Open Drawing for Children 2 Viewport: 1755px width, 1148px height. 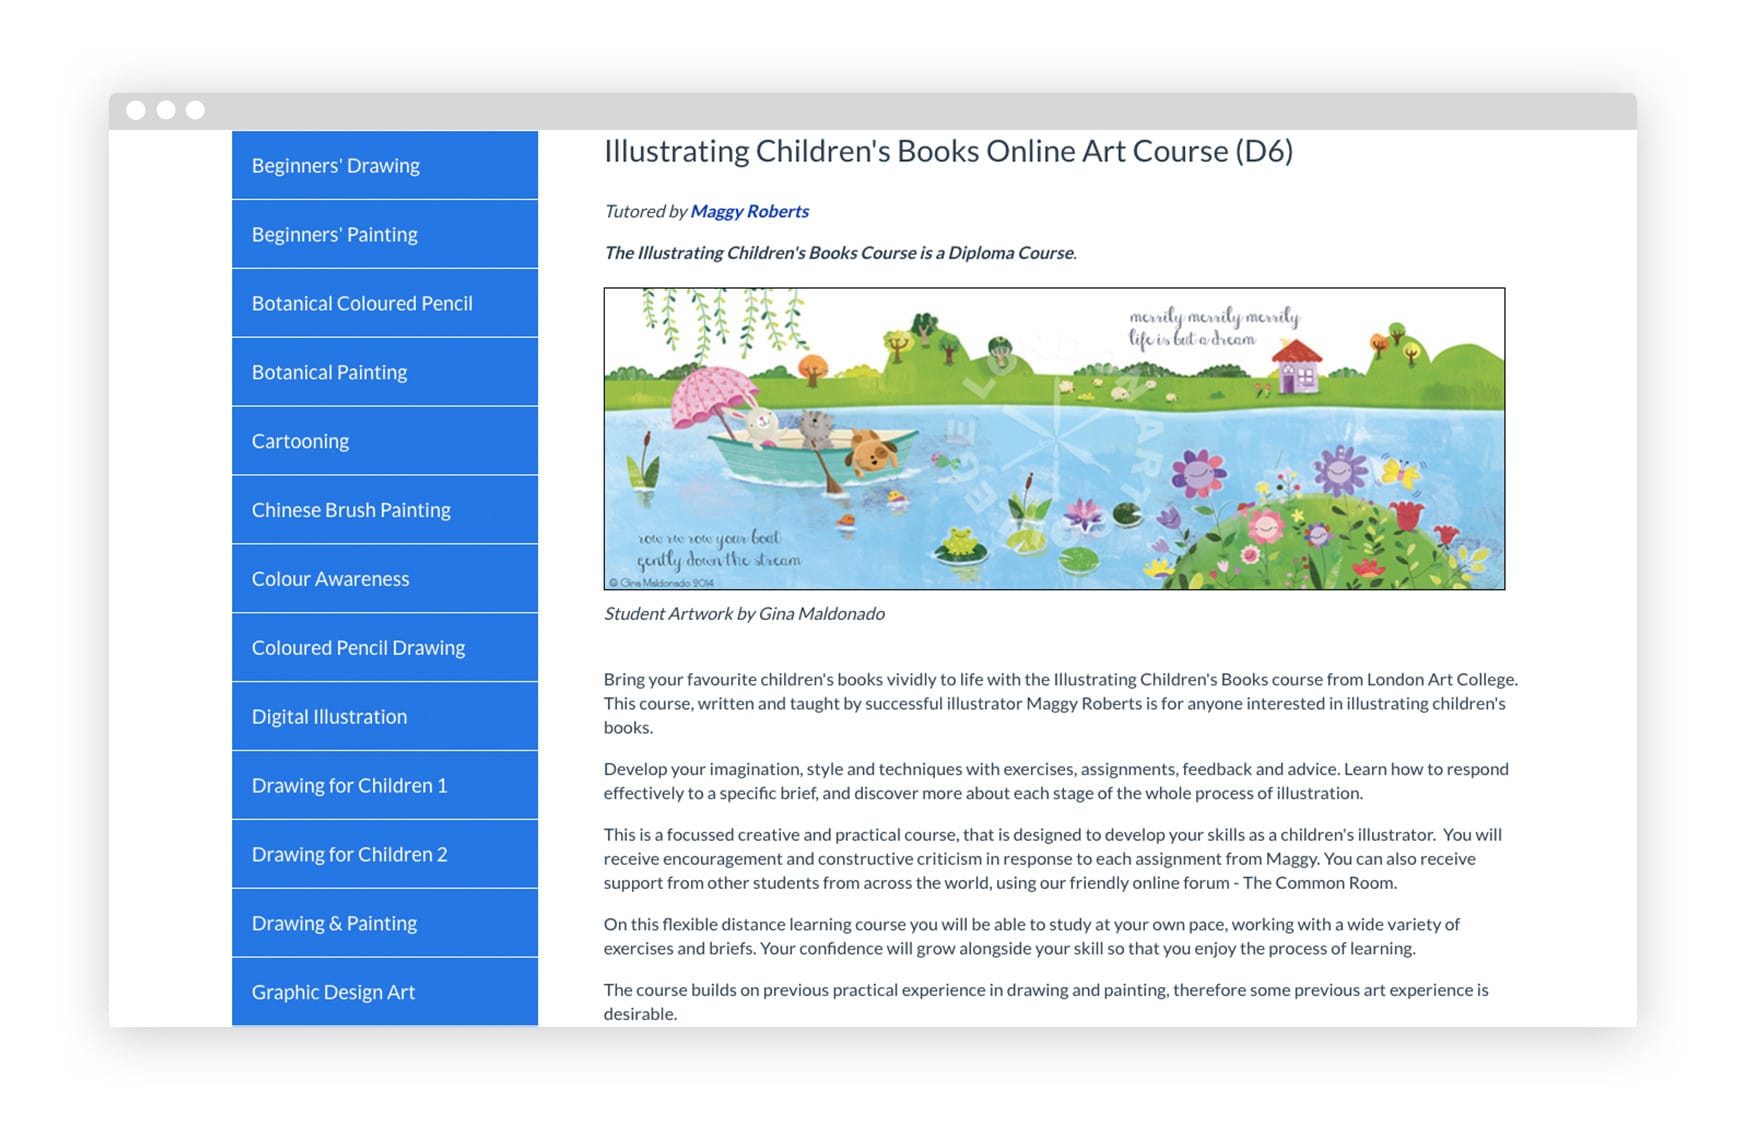pos(384,855)
